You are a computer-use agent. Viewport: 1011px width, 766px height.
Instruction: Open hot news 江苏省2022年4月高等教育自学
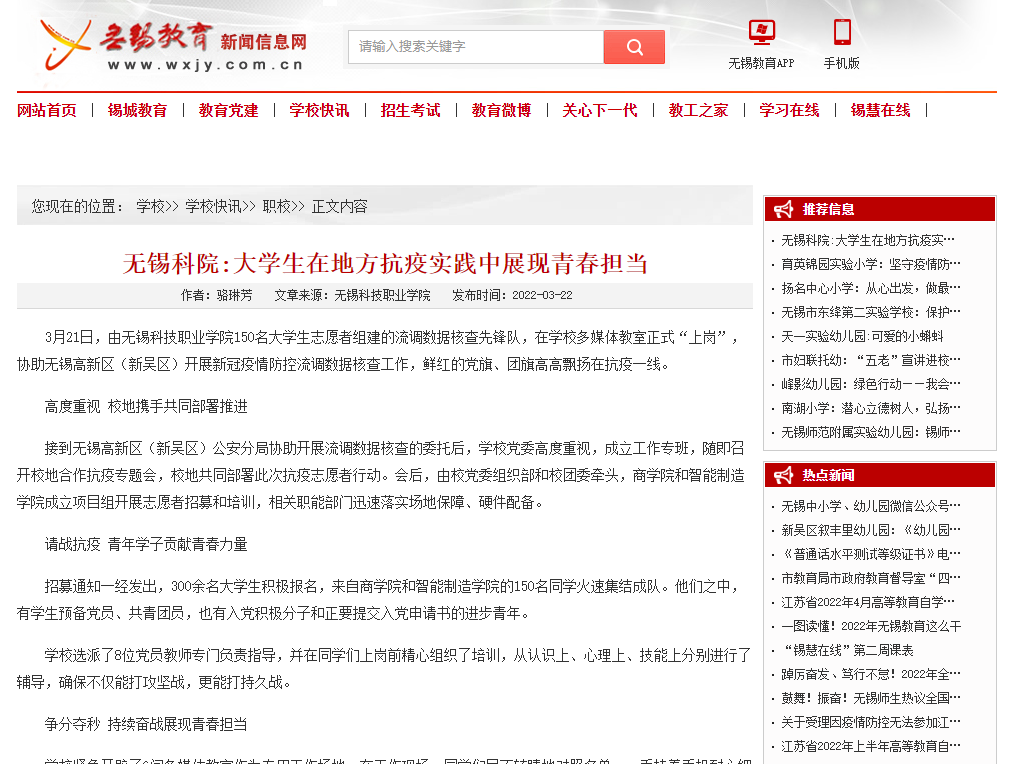point(870,602)
